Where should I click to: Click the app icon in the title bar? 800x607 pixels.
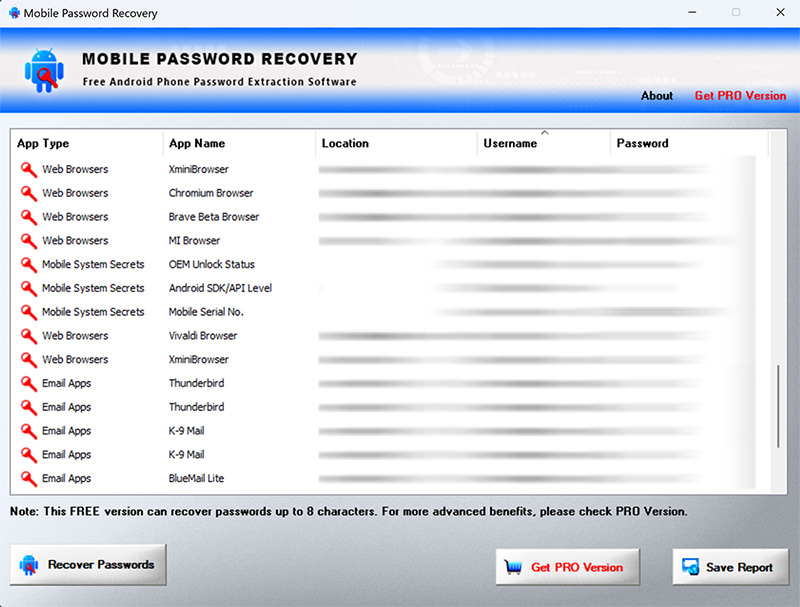[x=14, y=13]
